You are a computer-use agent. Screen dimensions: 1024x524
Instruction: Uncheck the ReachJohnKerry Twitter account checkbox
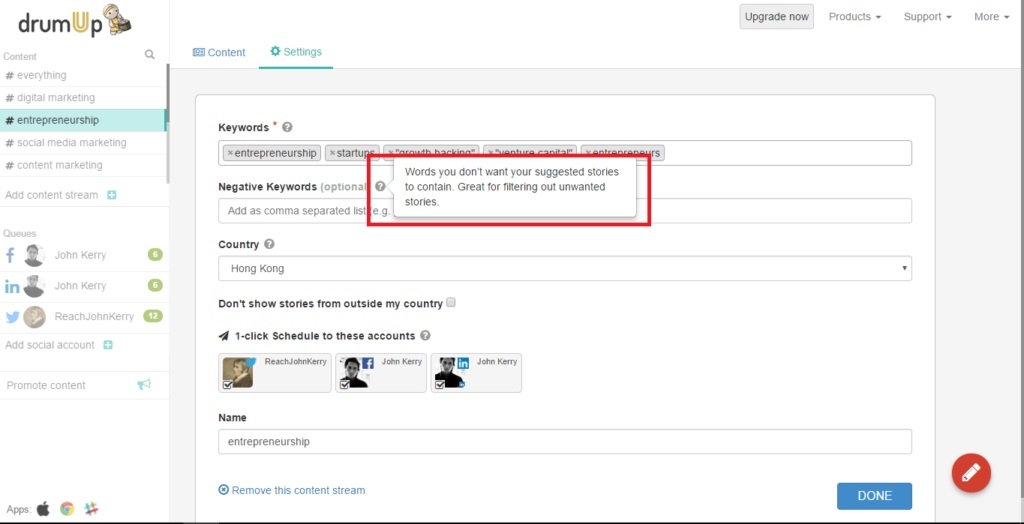point(228,384)
